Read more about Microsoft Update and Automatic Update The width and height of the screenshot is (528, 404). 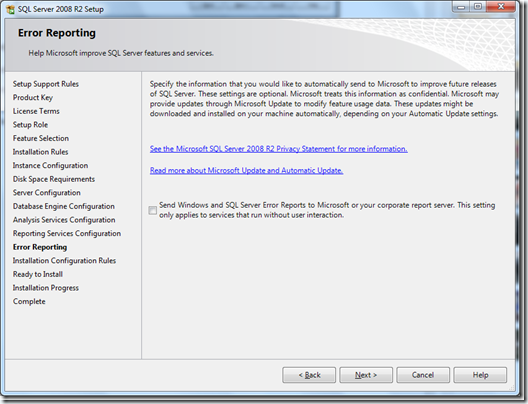click(x=246, y=170)
